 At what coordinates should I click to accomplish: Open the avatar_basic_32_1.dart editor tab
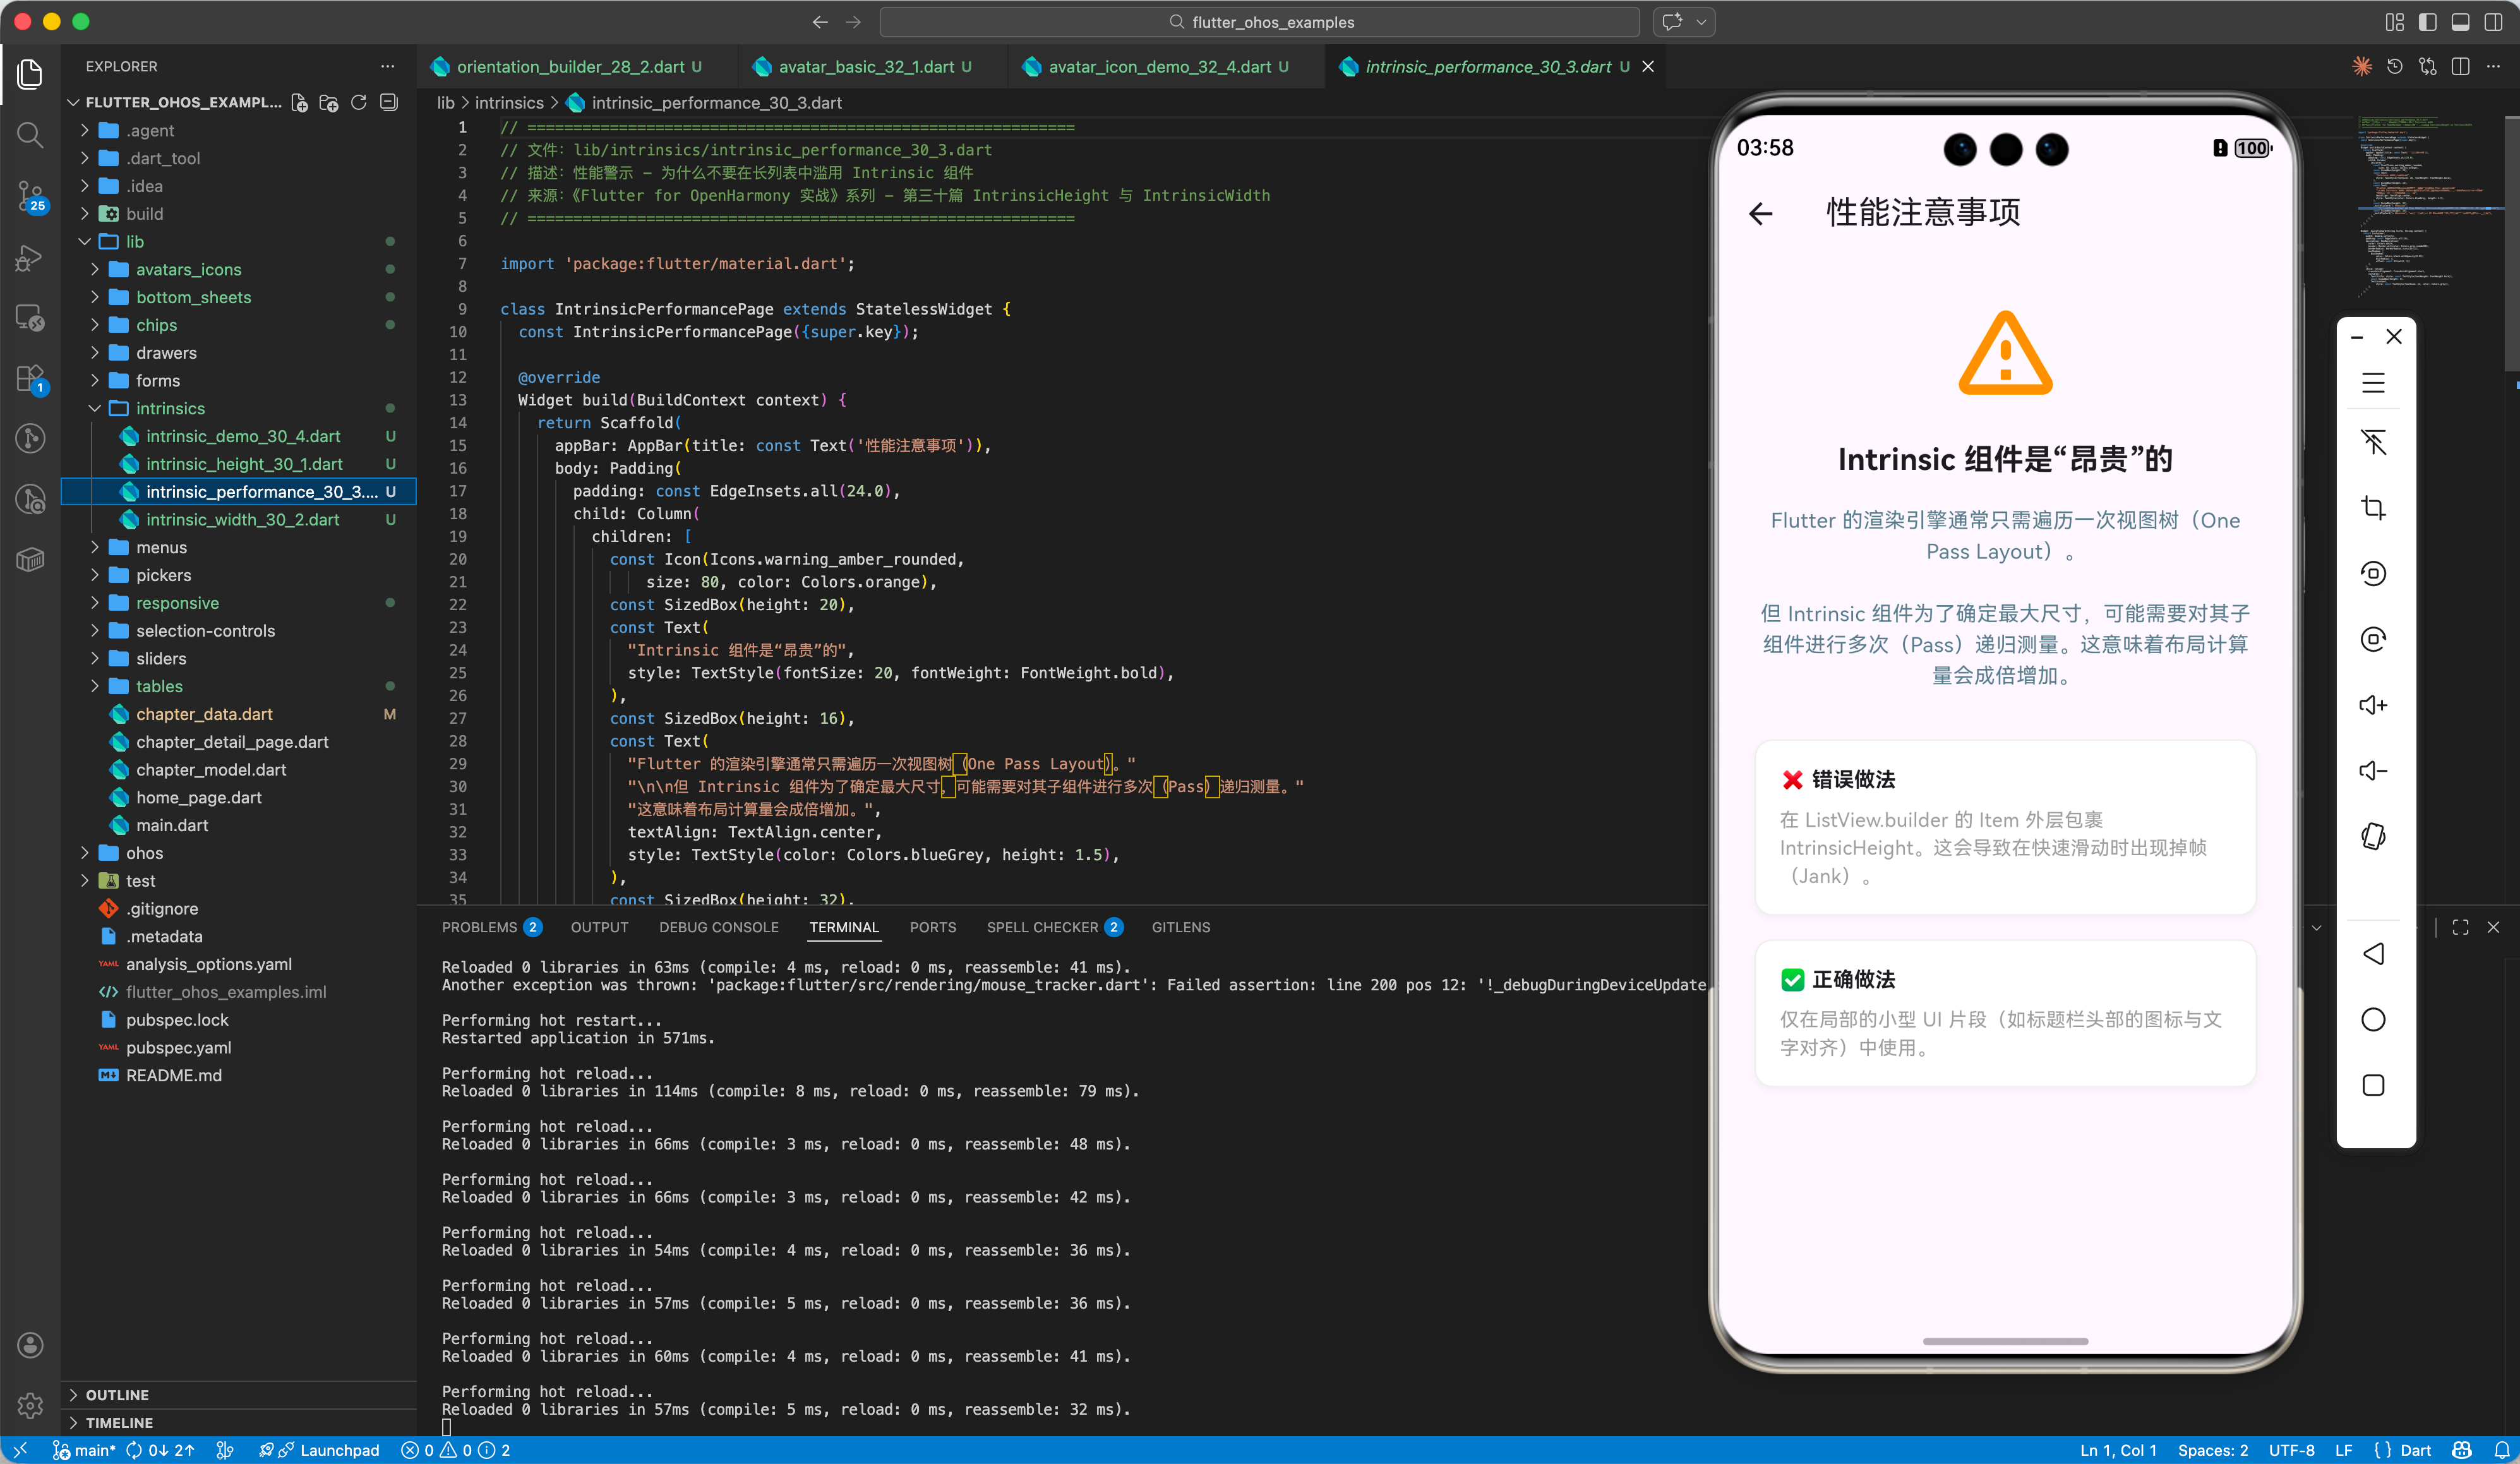[866, 67]
